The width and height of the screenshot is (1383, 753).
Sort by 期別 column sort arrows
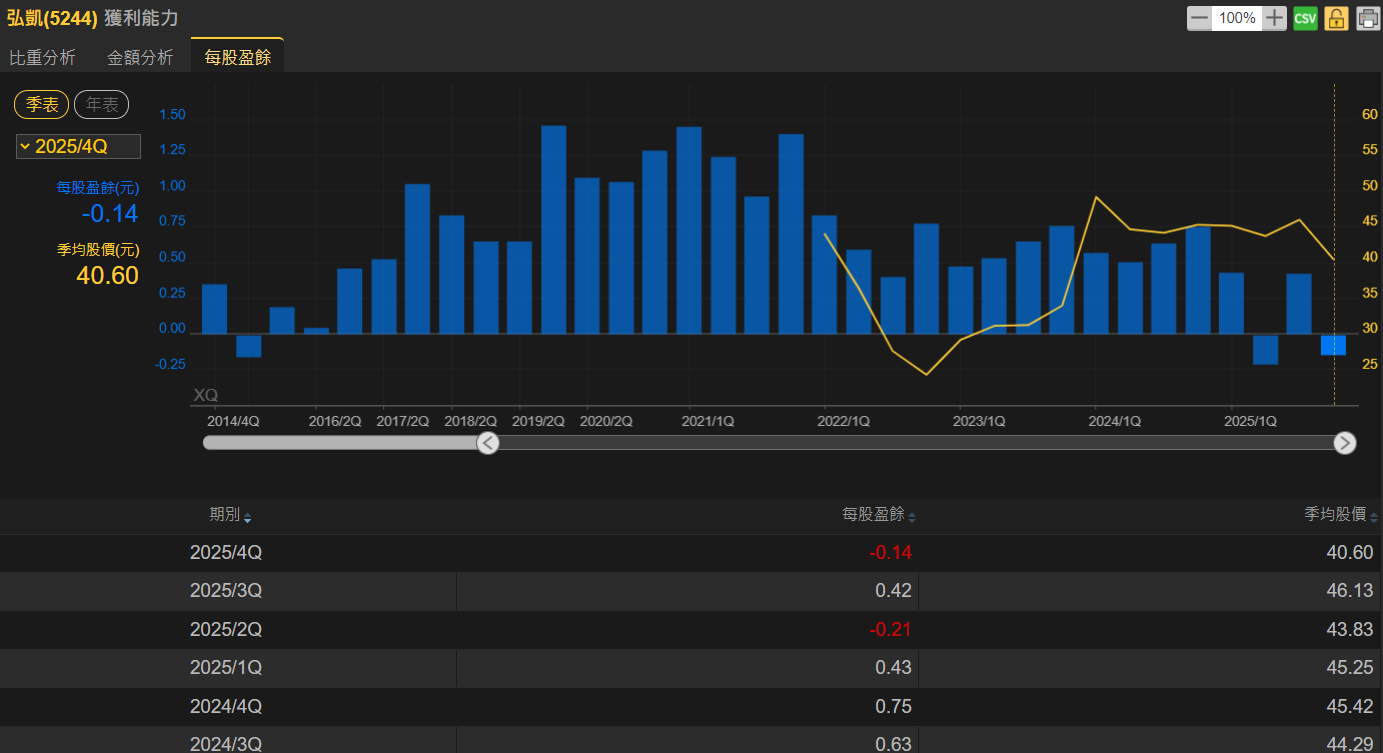[x=248, y=517]
